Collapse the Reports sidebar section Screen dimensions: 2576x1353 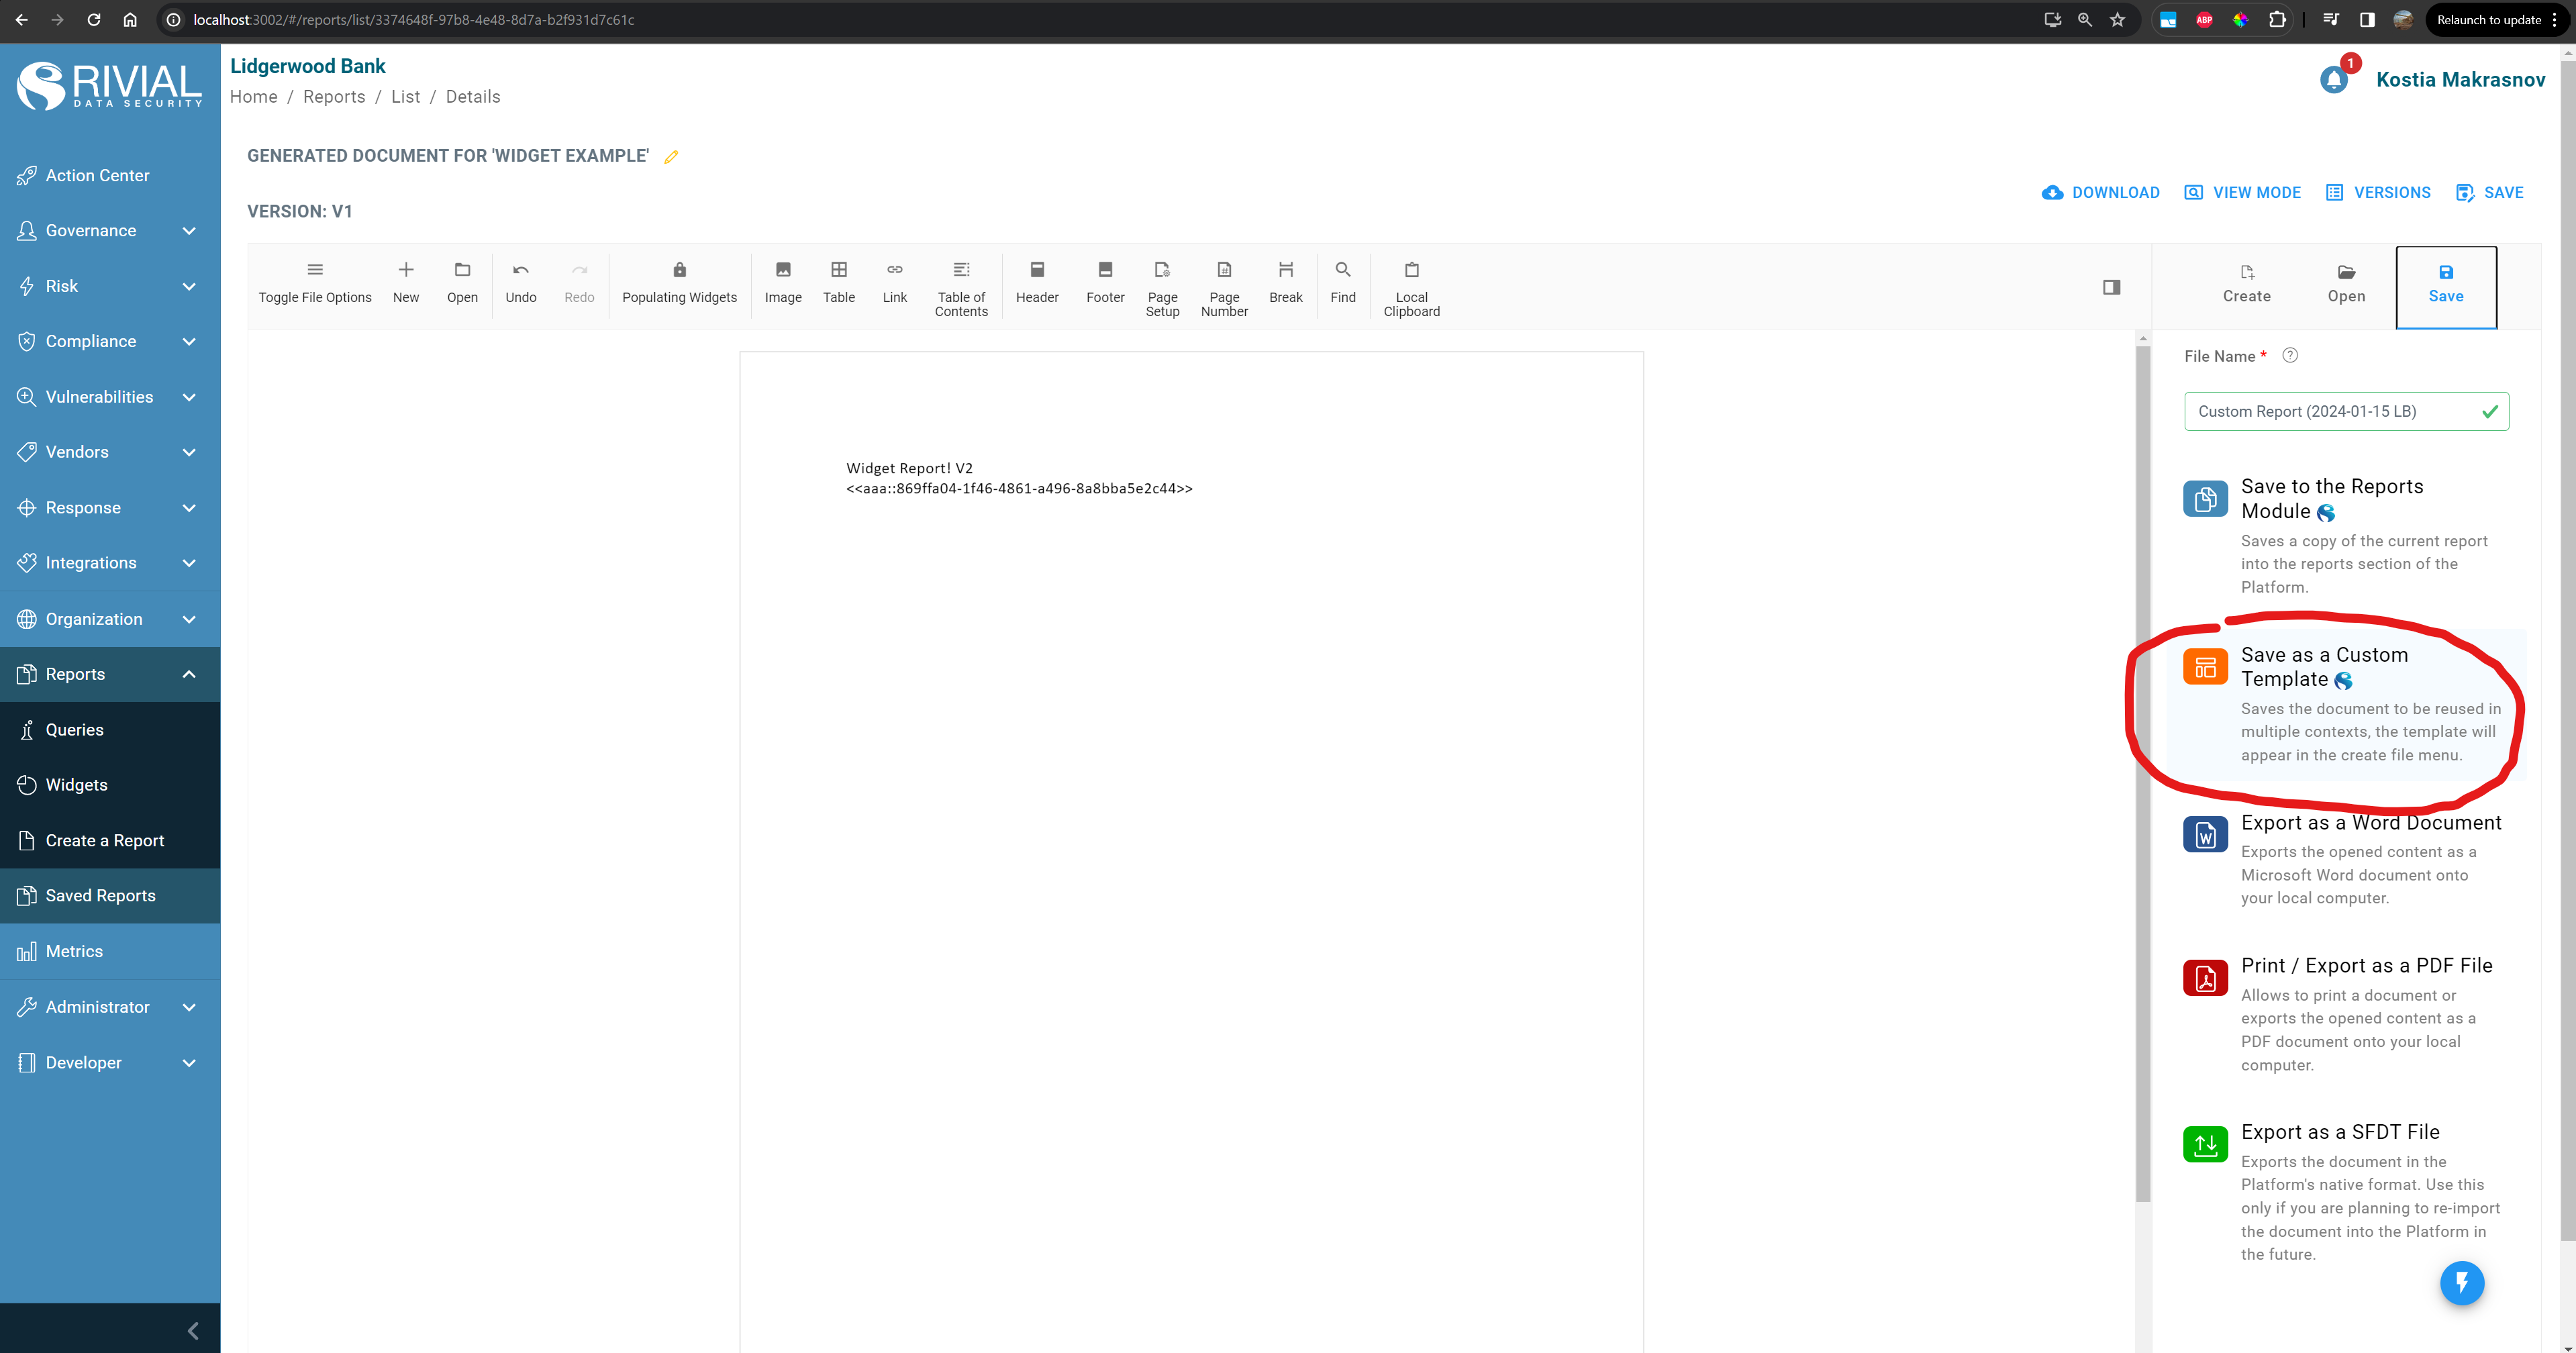189,674
